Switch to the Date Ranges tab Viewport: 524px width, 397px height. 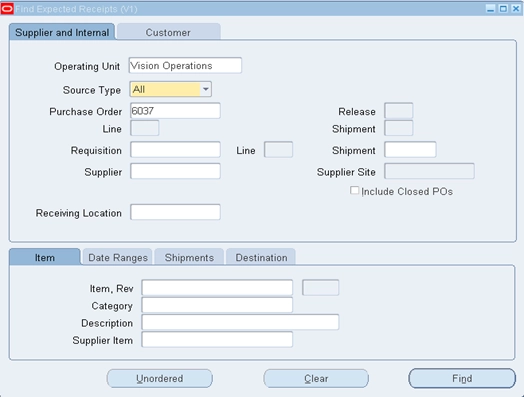pos(118,257)
